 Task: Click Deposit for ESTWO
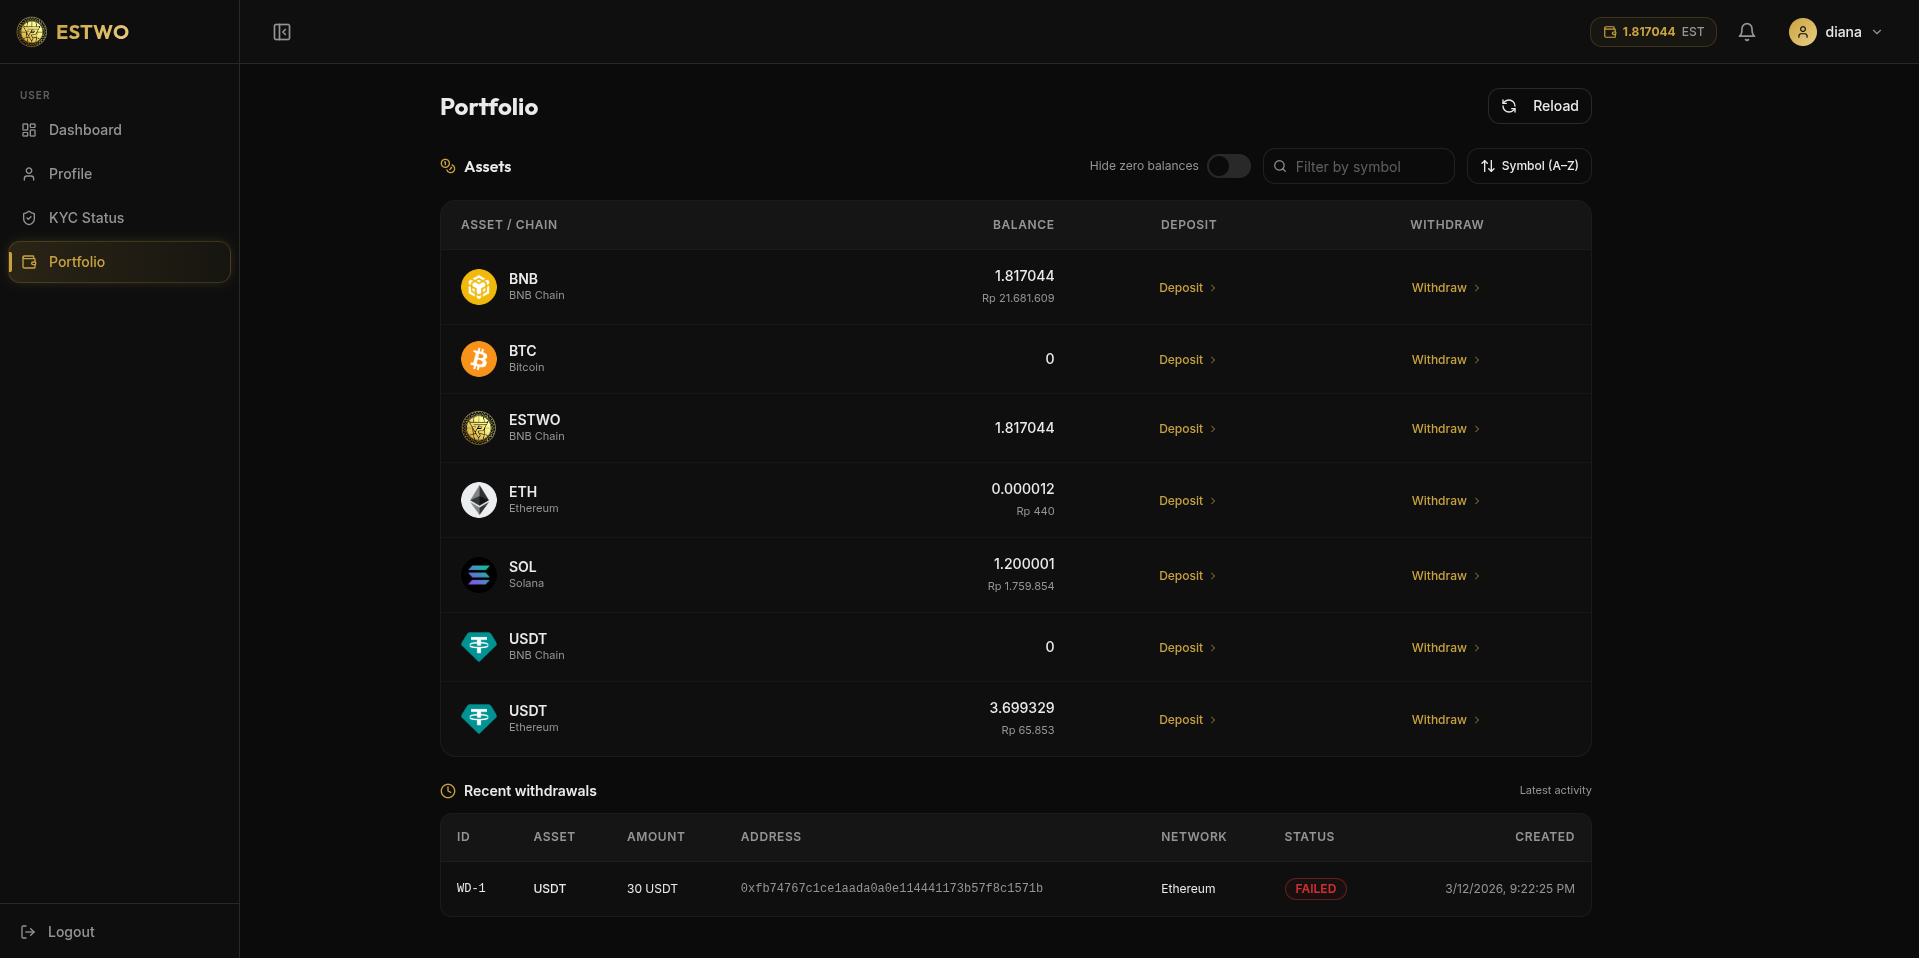click(x=1187, y=429)
